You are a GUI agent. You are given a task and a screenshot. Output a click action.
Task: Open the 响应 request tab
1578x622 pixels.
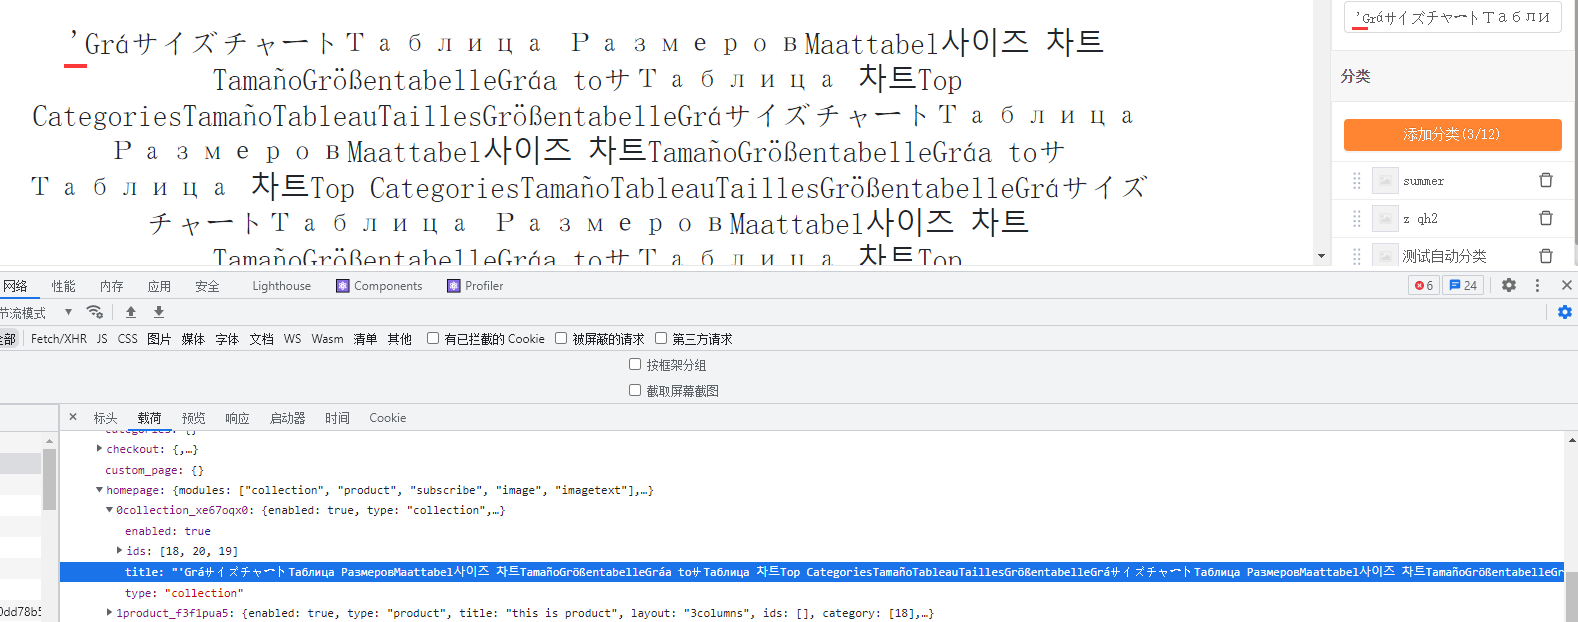[x=237, y=418]
